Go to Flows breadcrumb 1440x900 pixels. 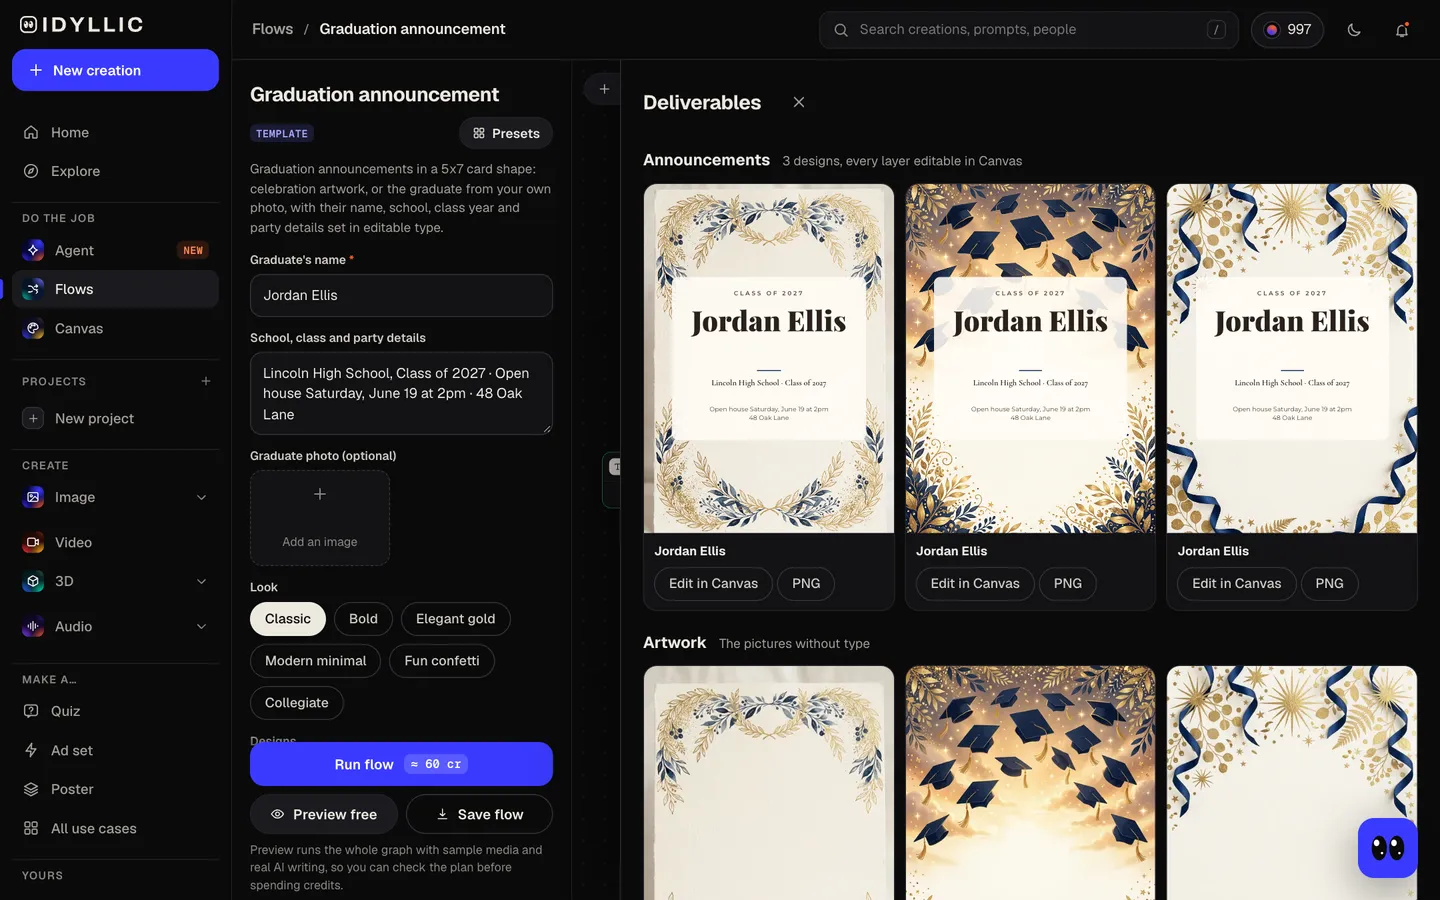pos(273,29)
